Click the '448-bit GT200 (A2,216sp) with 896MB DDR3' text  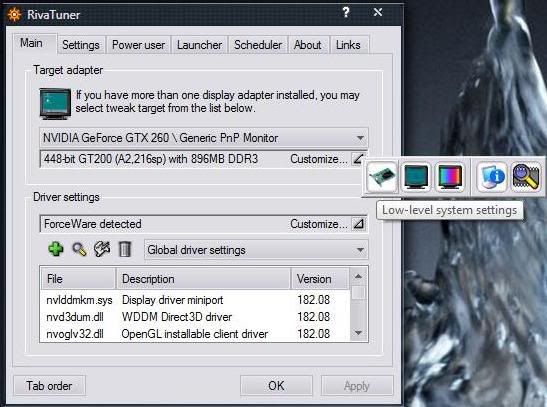click(151, 159)
